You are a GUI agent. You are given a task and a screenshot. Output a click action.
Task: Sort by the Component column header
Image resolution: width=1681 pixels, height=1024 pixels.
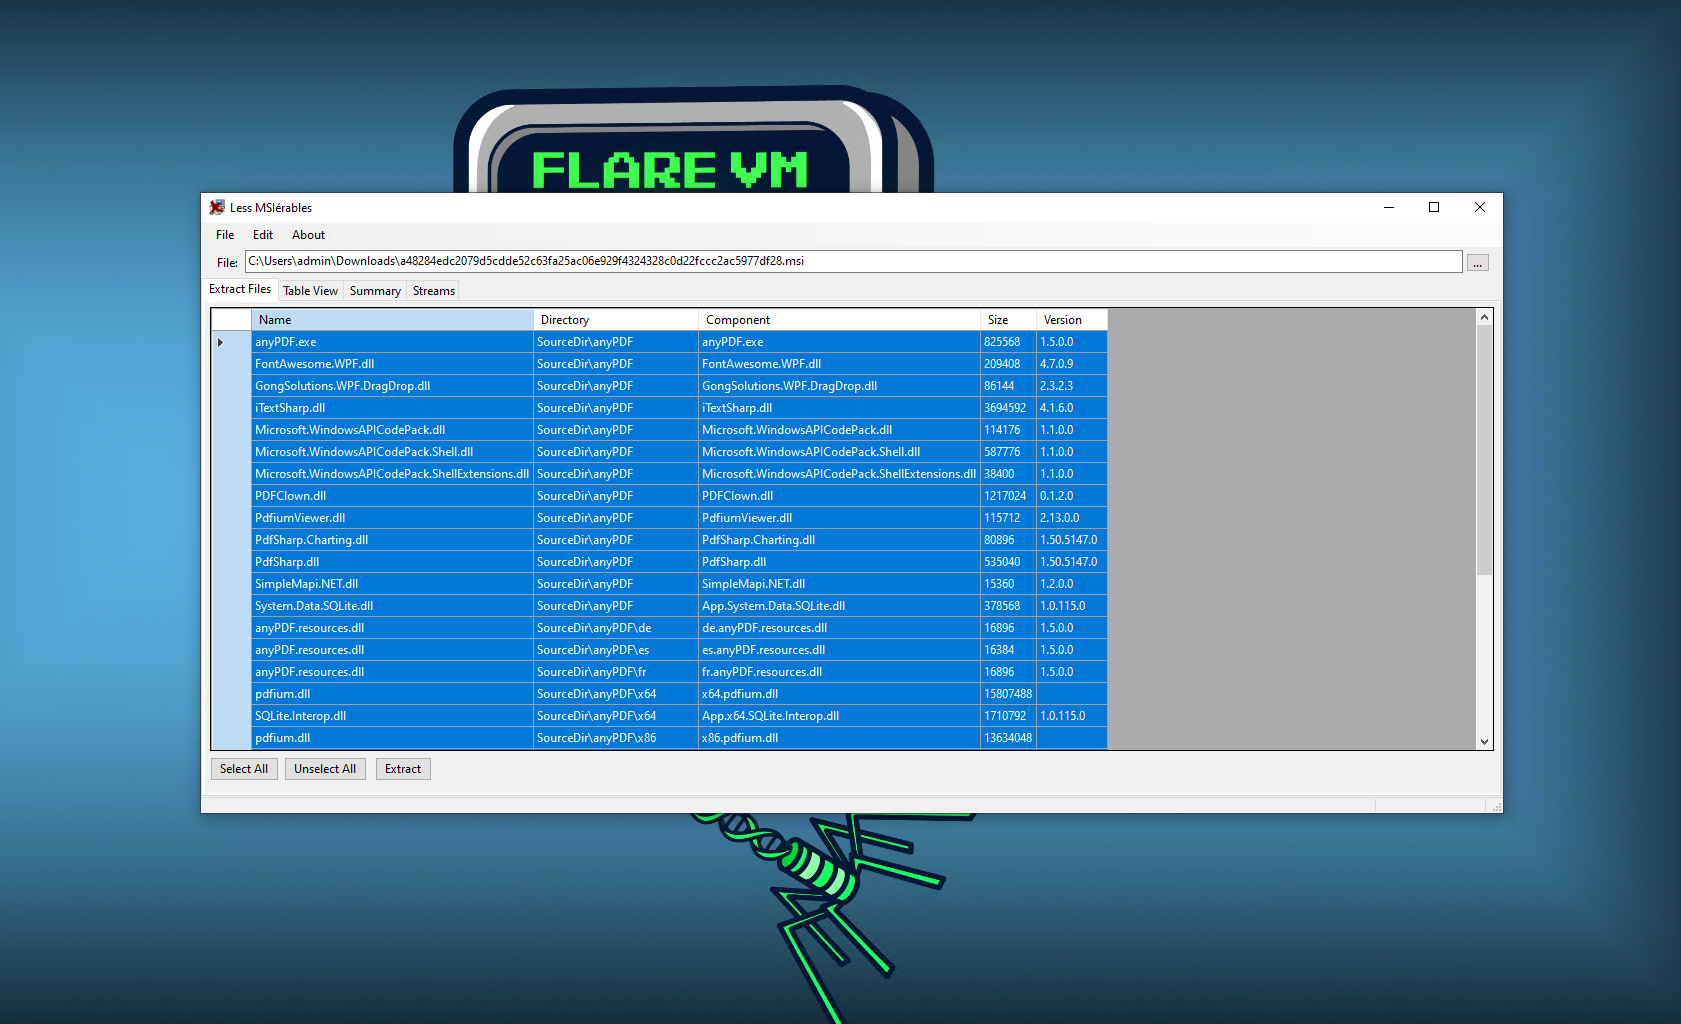pyautogui.click(x=839, y=320)
